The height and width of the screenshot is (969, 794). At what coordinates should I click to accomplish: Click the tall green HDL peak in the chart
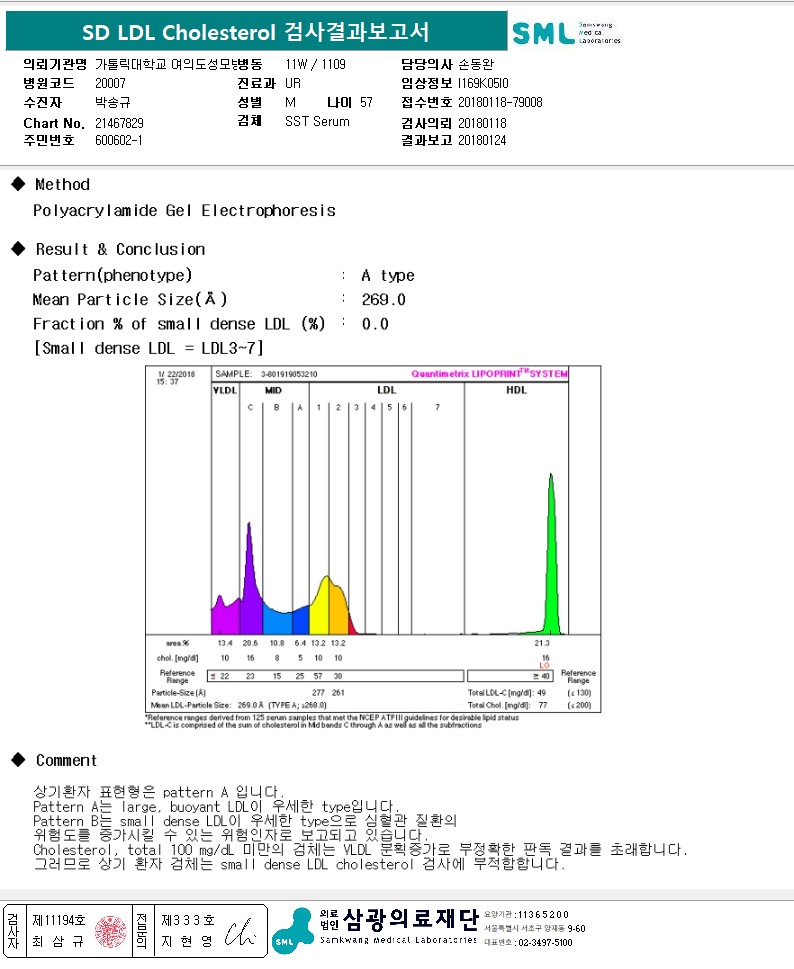tap(551, 554)
